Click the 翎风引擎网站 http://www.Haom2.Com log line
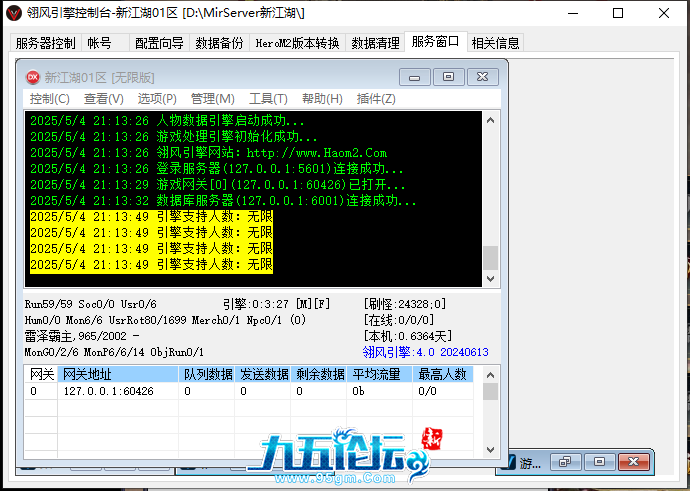The width and height of the screenshot is (690, 491). (209, 153)
